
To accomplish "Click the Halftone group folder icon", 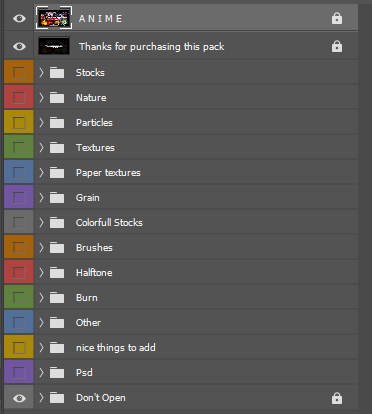I will click(x=57, y=272).
